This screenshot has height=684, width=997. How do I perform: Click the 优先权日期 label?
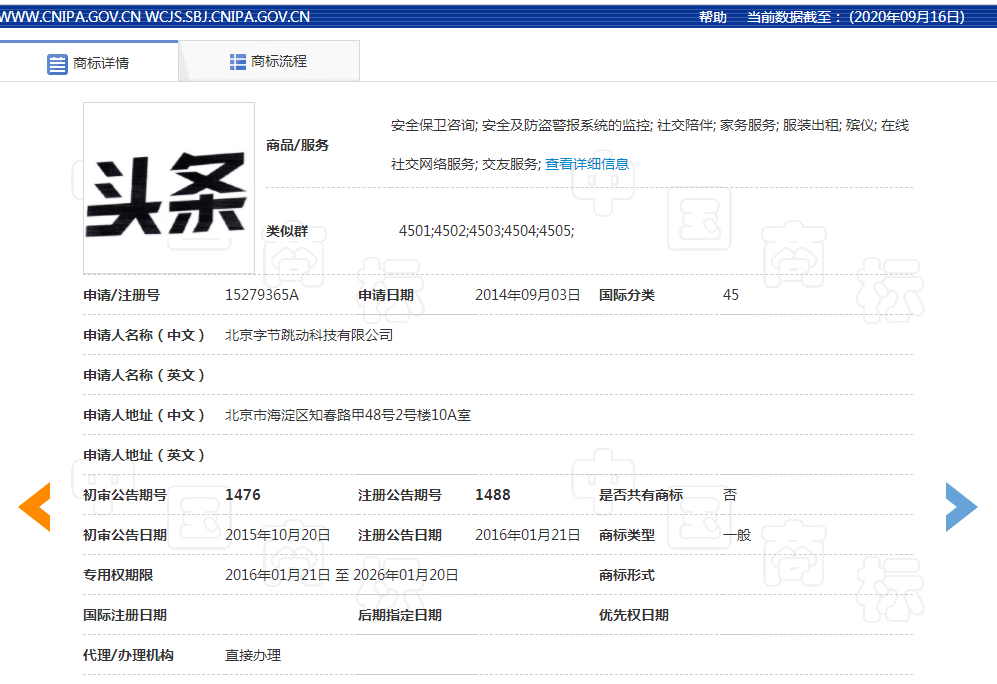[634, 615]
